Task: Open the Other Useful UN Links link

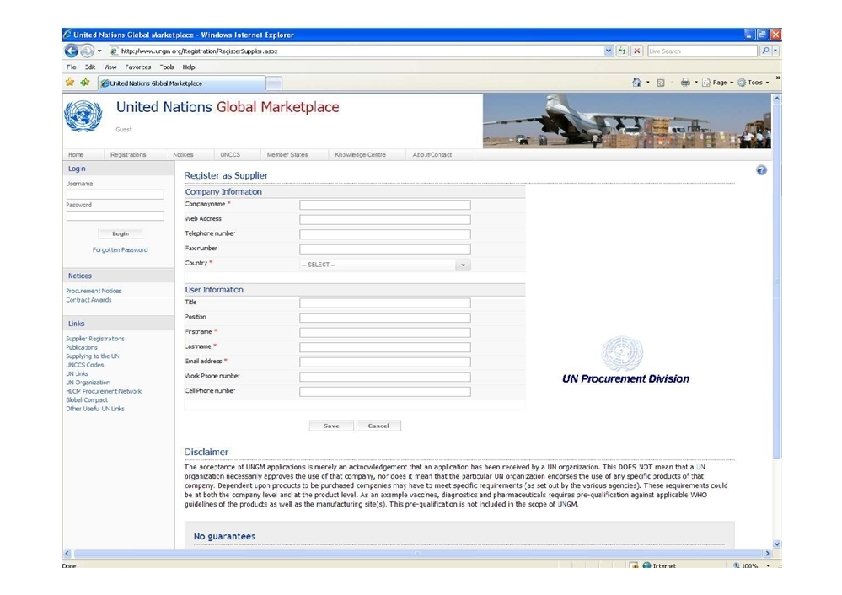Action: tap(95, 409)
